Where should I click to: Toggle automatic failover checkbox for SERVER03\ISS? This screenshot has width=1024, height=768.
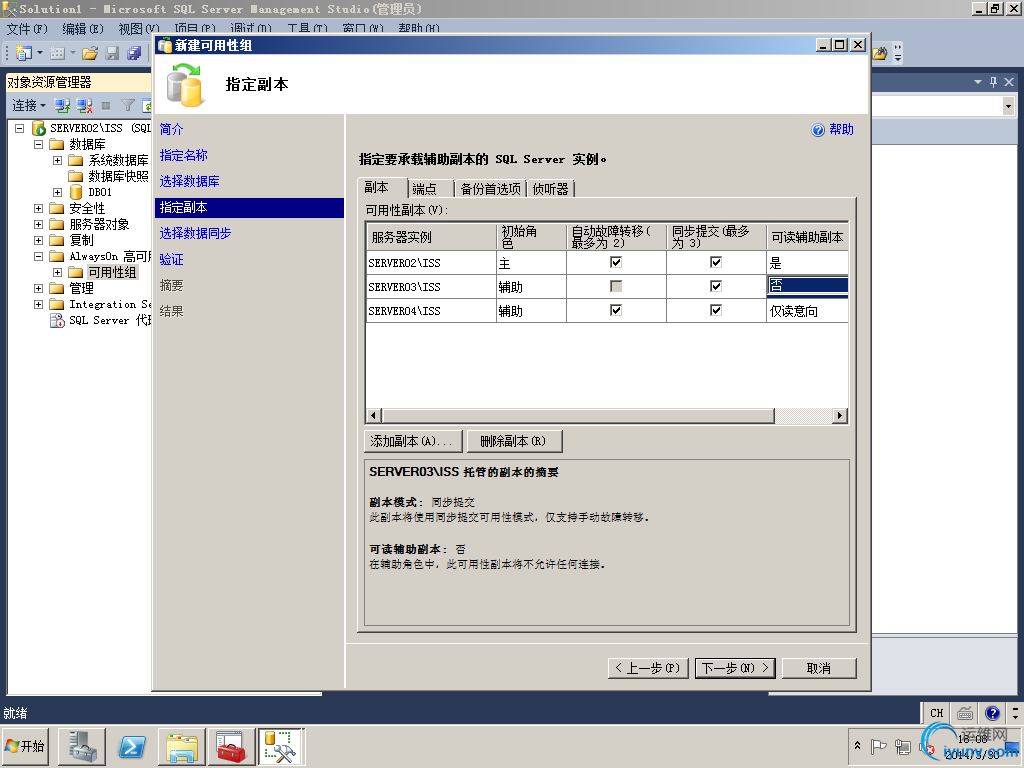coord(616,286)
